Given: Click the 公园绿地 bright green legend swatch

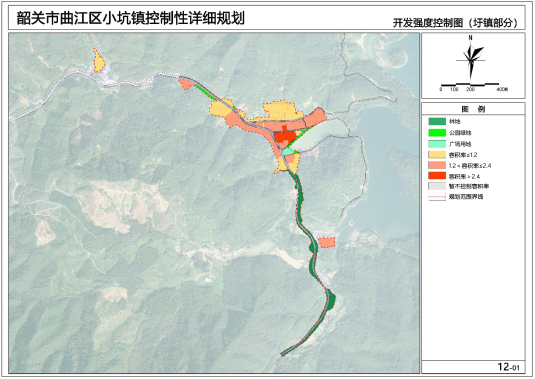Looking at the screenshot, I should pos(437,133).
